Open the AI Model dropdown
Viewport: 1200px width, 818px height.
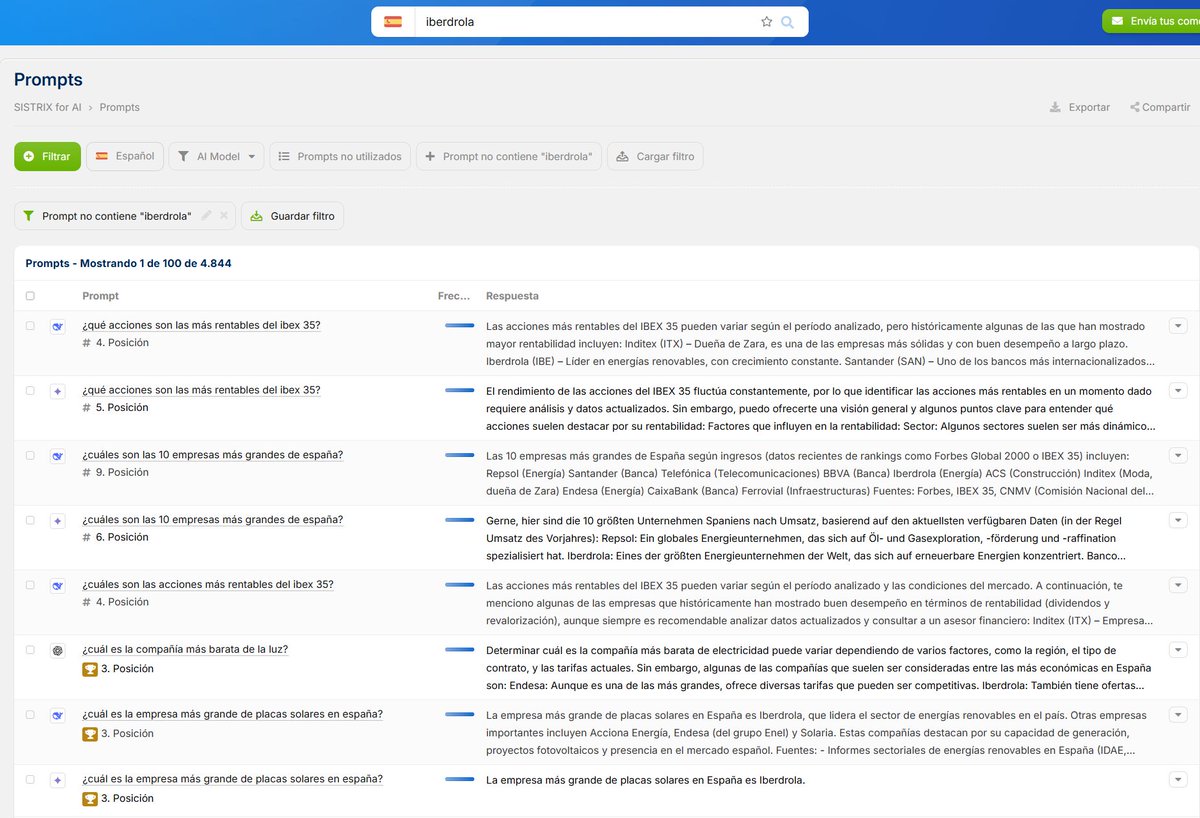coord(216,156)
